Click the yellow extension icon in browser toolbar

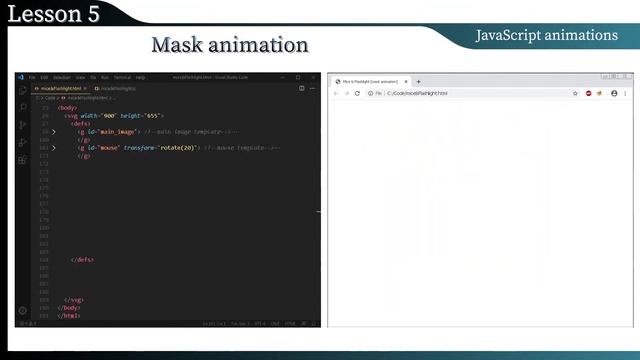tap(600, 93)
